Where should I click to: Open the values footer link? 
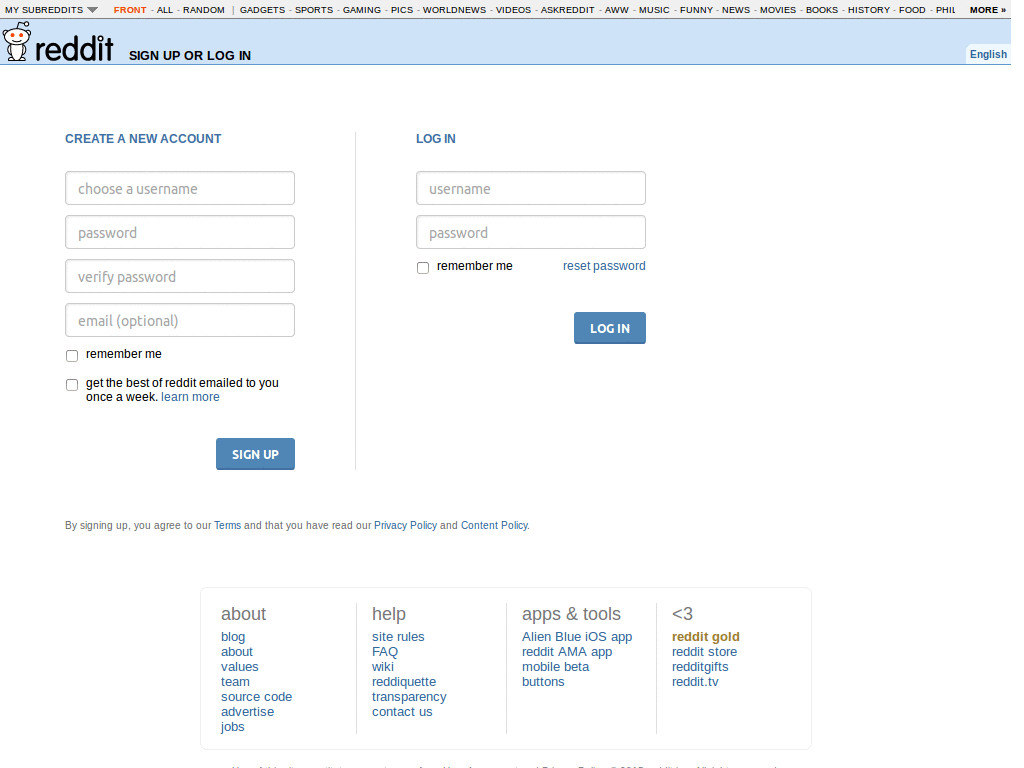click(x=240, y=667)
